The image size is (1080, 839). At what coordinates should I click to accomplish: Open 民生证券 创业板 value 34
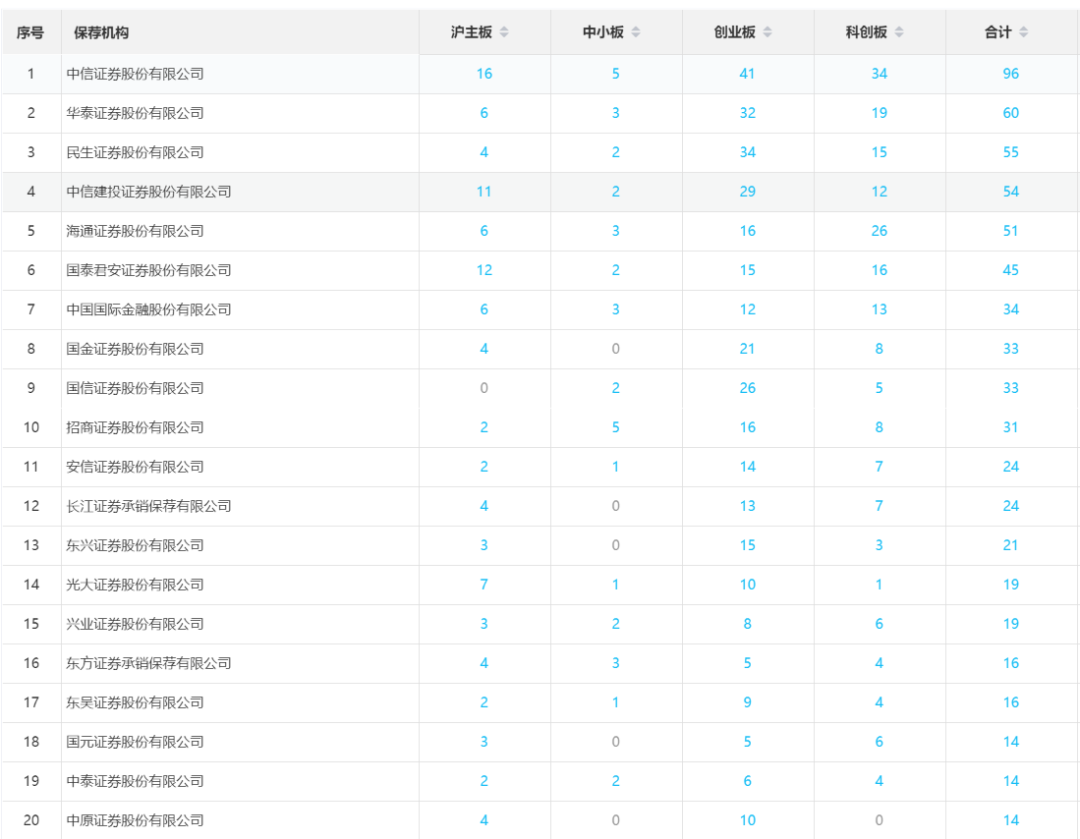[747, 152]
